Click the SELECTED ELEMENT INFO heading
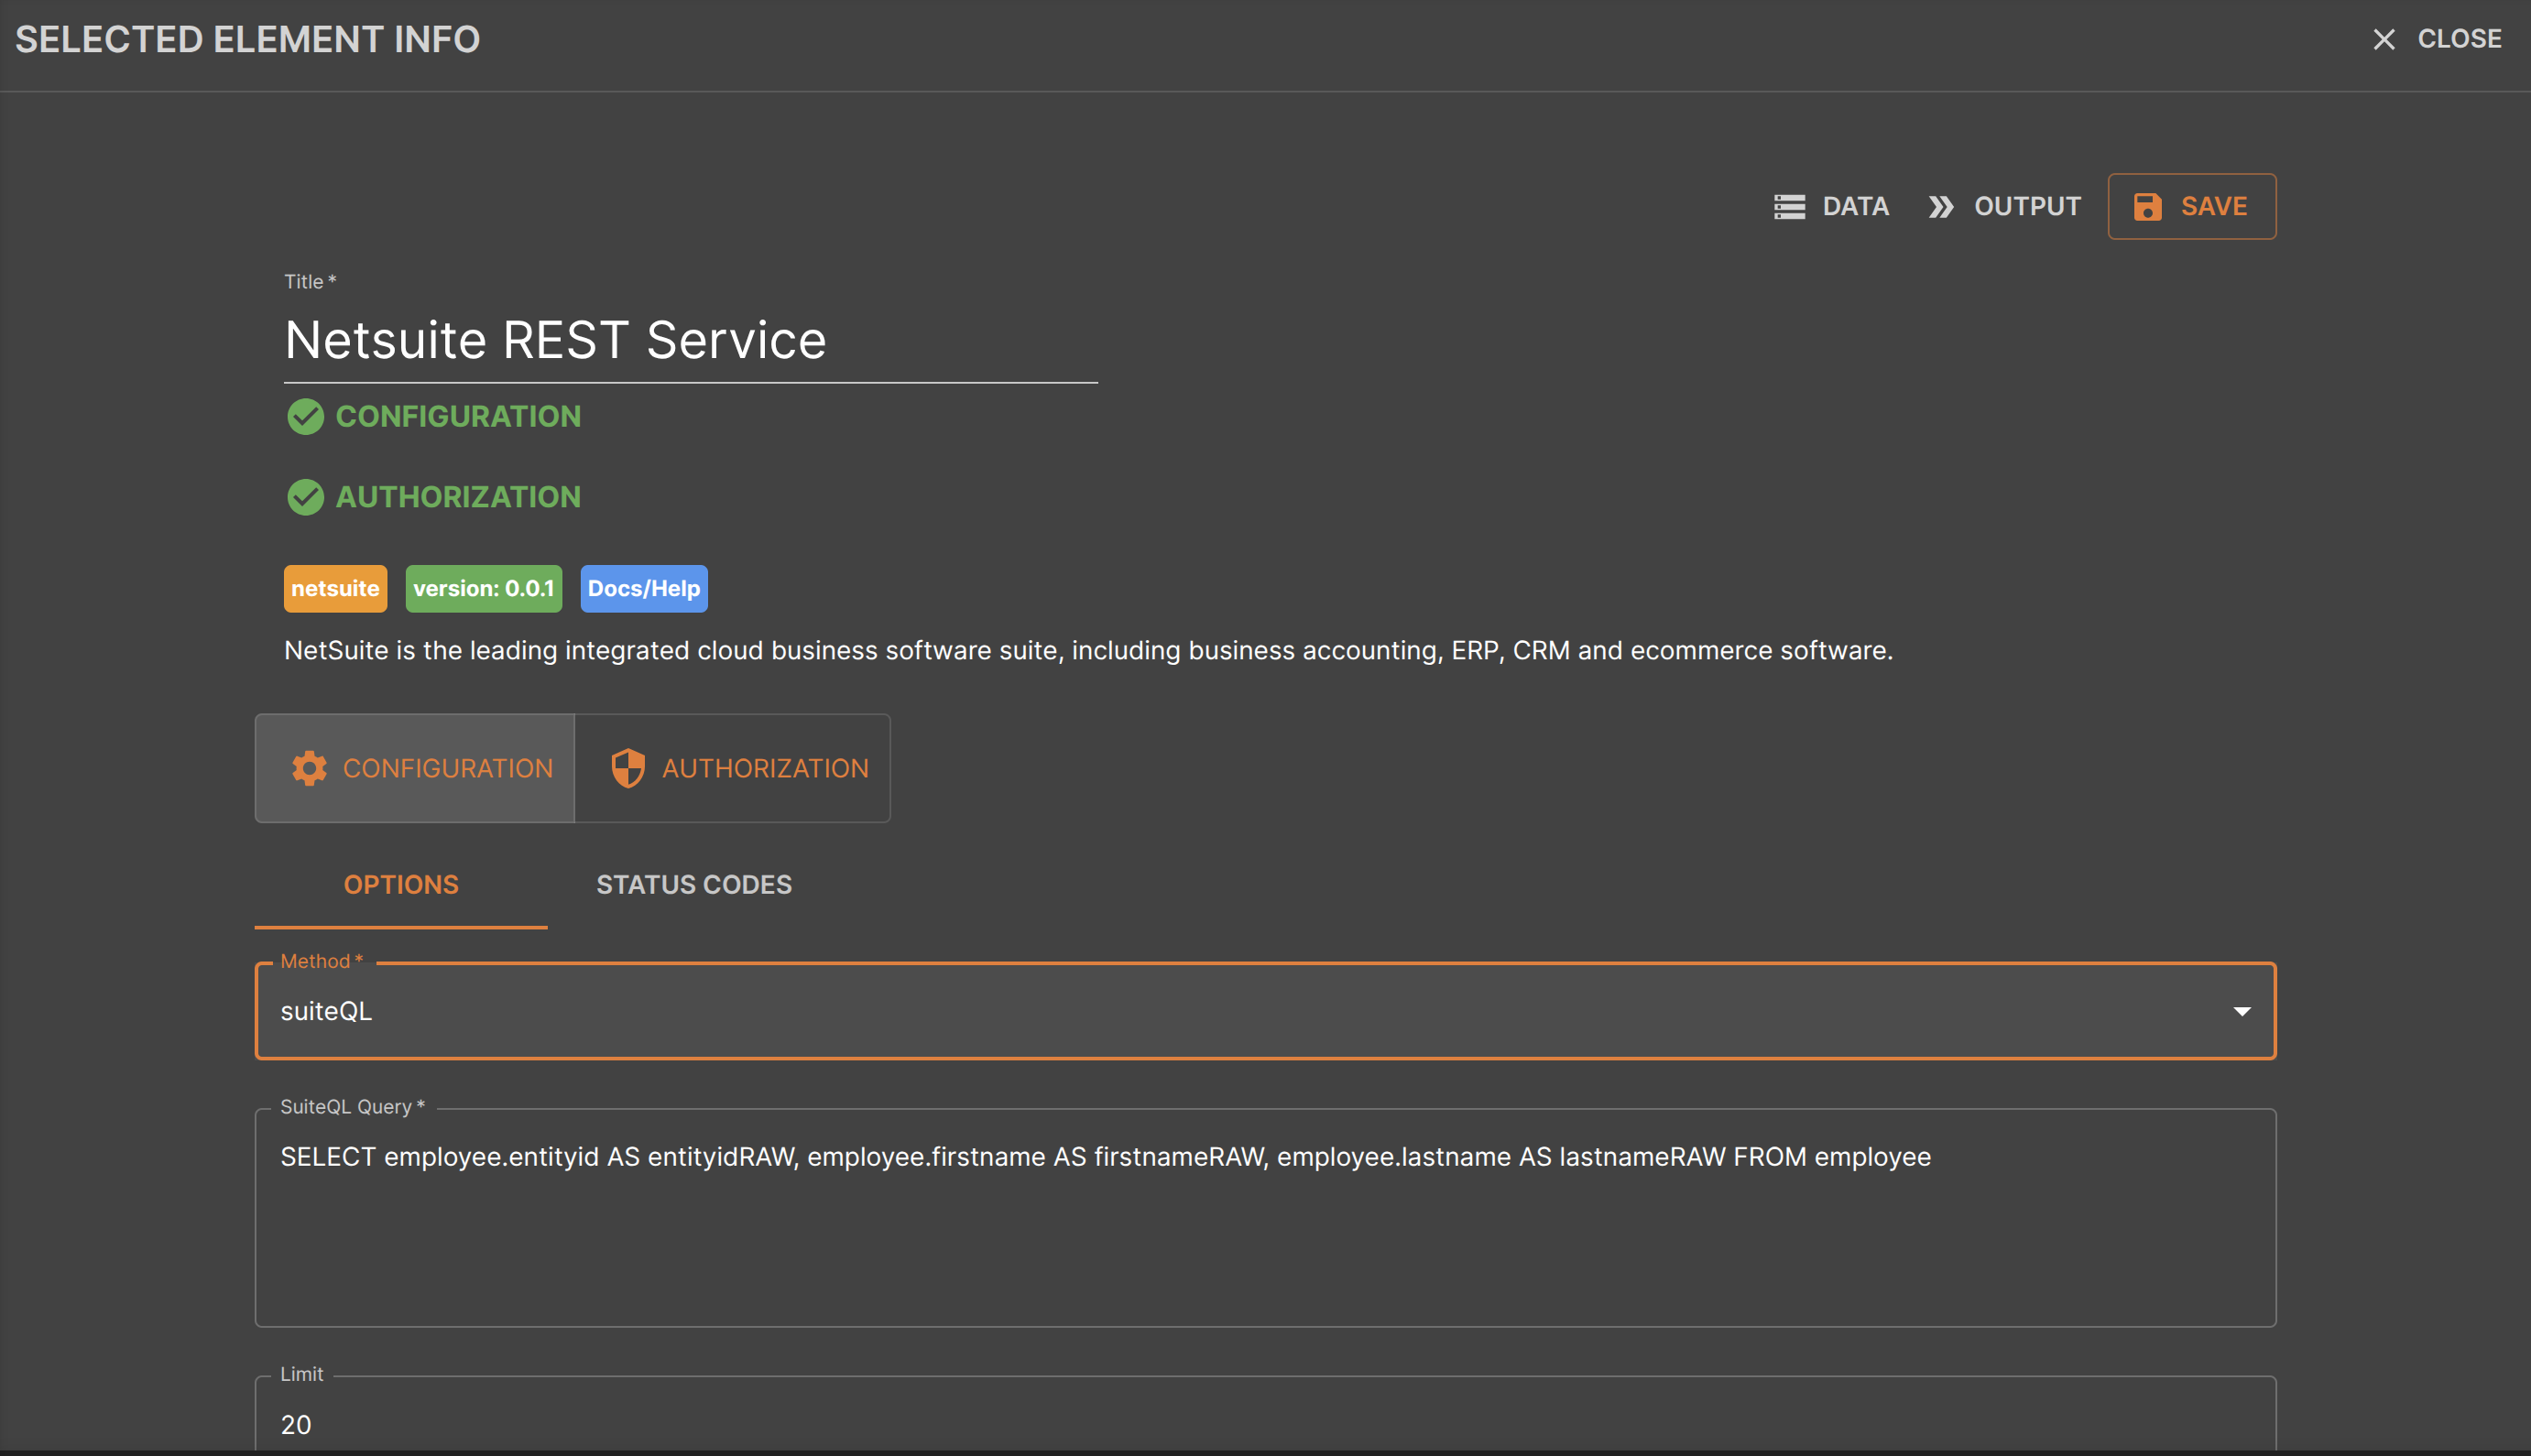Image resolution: width=2531 pixels, height=1456 pixels. (x=247, y=40)
